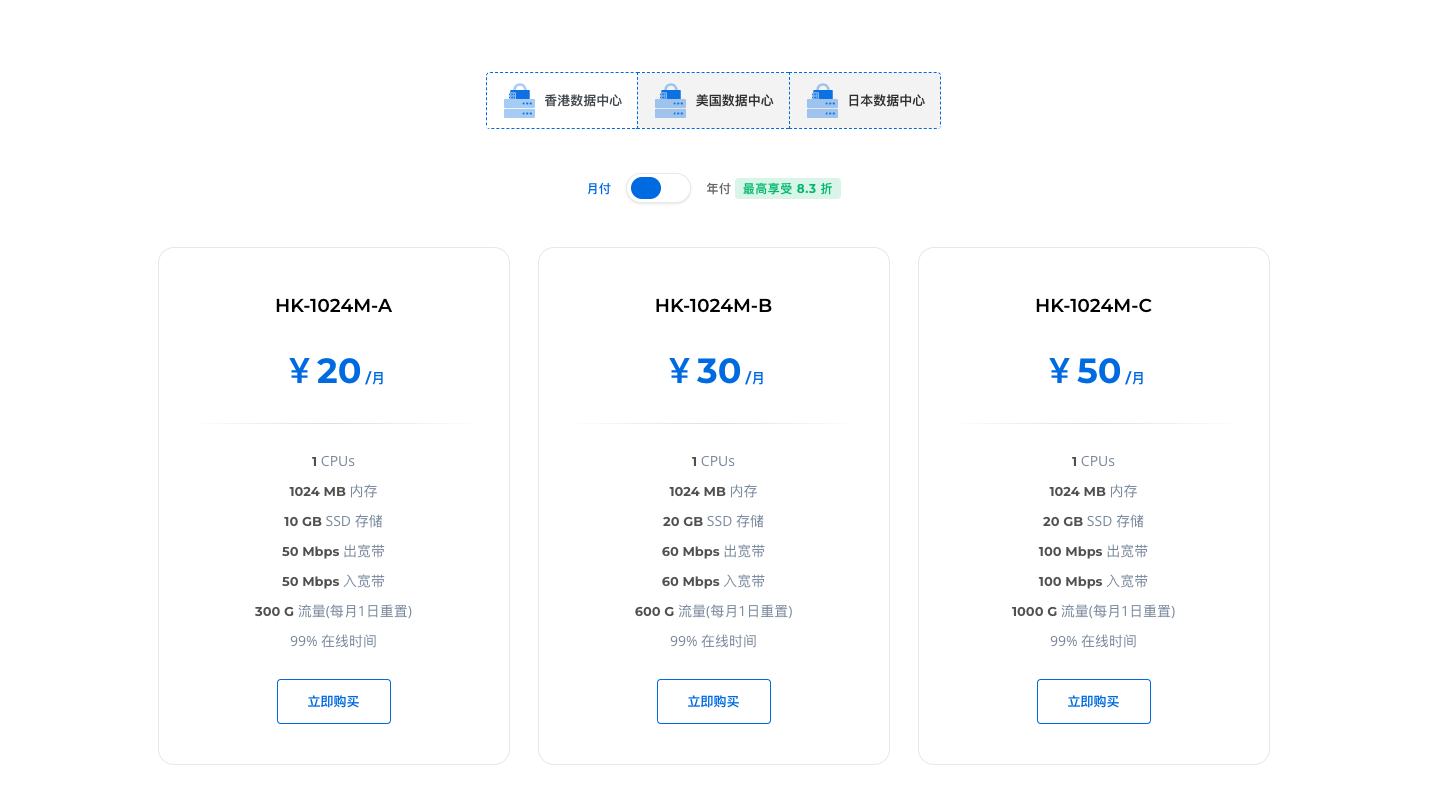Image resolution: width=1440 pixels, height=810 pixels.
Task: Select the 年付 billing label
Action: [x=718, y=189]
